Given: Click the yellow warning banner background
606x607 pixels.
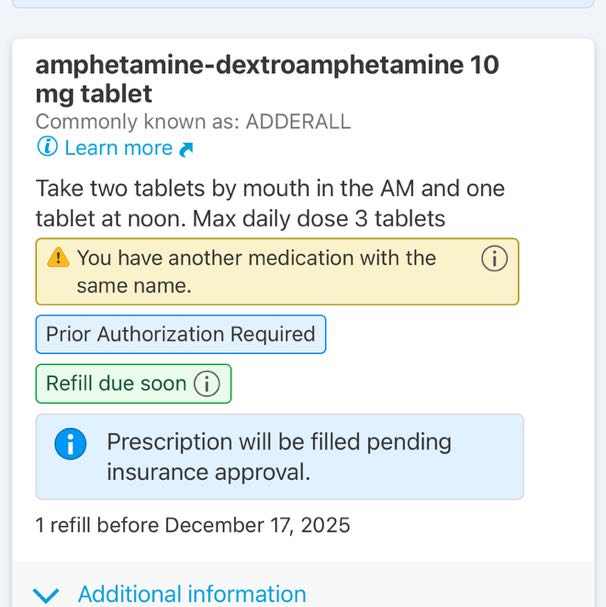Looking at the screenshot, I should tap(460, 288).
